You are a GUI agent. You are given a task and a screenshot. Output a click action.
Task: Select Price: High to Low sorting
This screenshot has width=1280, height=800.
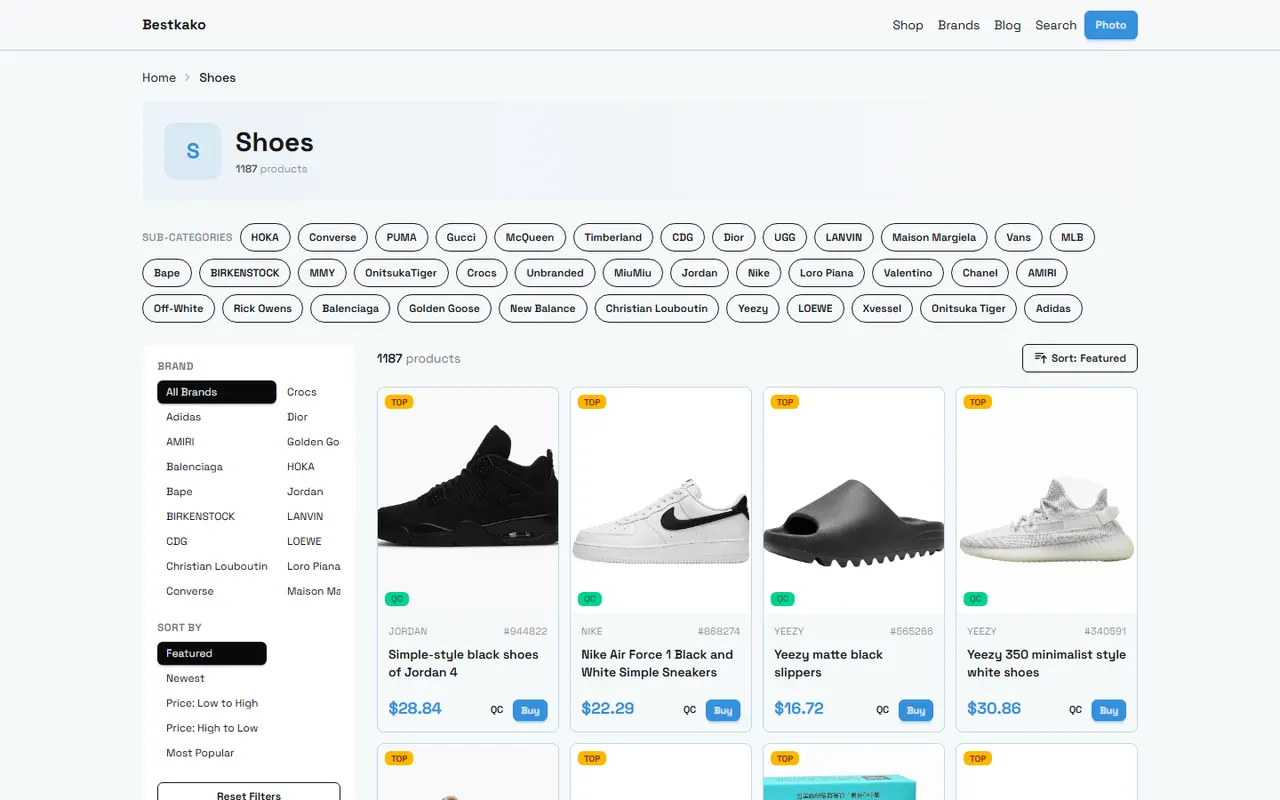pyautogui.click(x=212, y=728)
